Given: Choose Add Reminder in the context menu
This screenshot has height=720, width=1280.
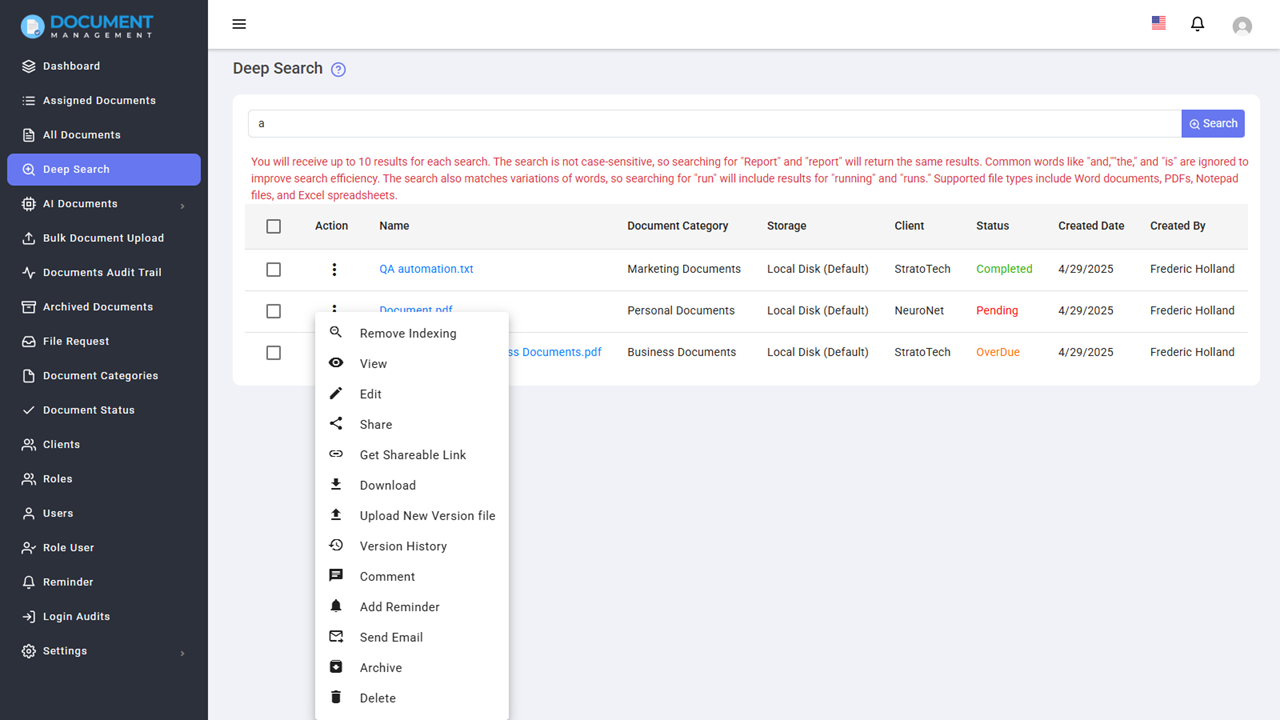Looking at the screenshot, I should (399, 607).
